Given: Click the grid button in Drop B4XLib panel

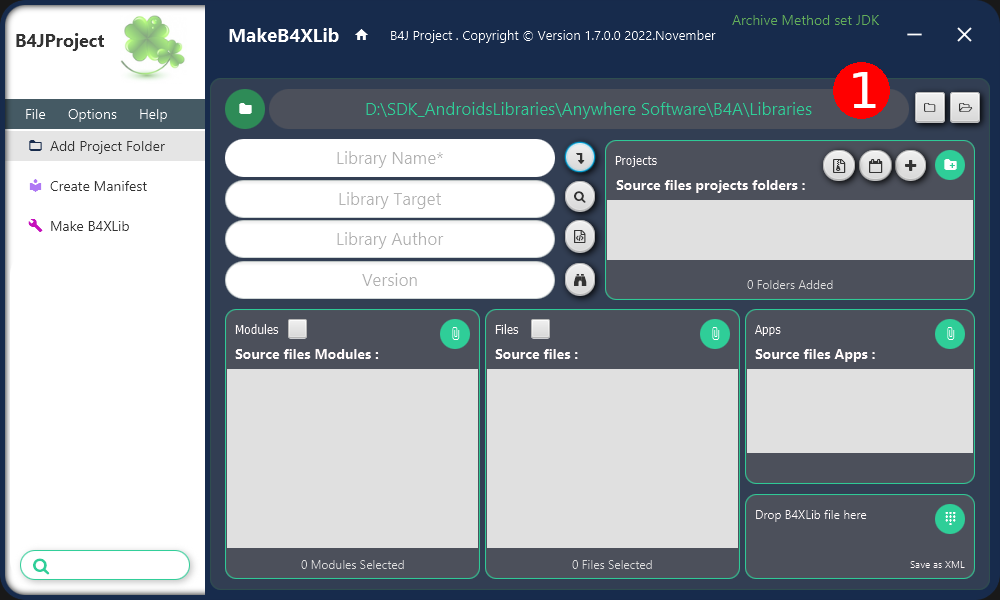Looking at the screenshot, I should point(950,518).
